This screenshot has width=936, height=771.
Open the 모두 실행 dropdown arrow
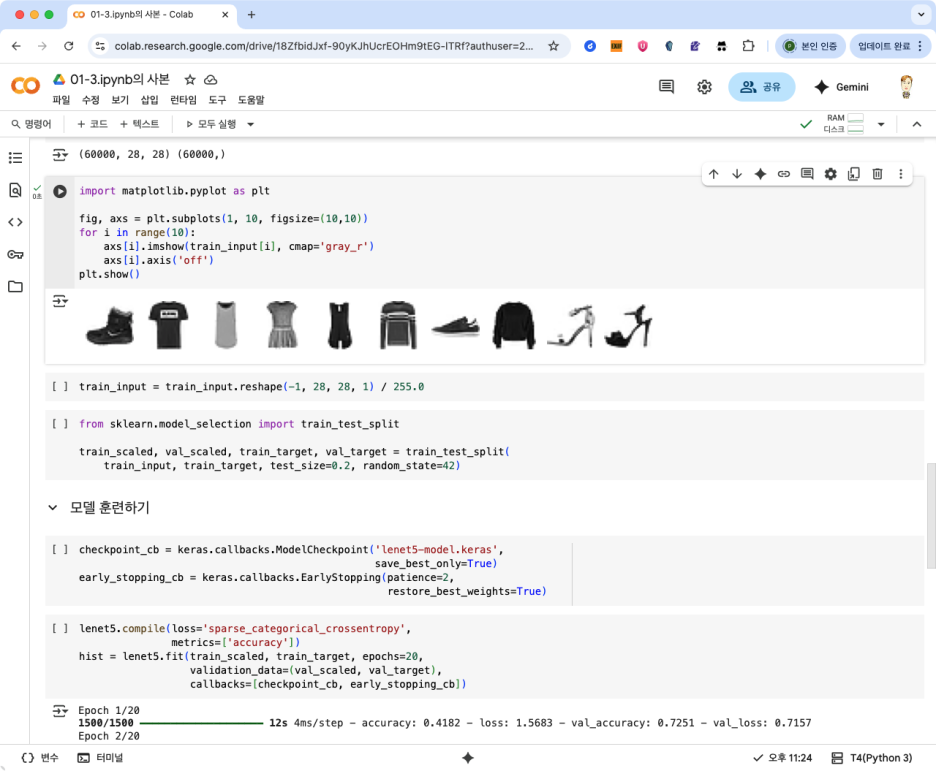coord(251,124)
